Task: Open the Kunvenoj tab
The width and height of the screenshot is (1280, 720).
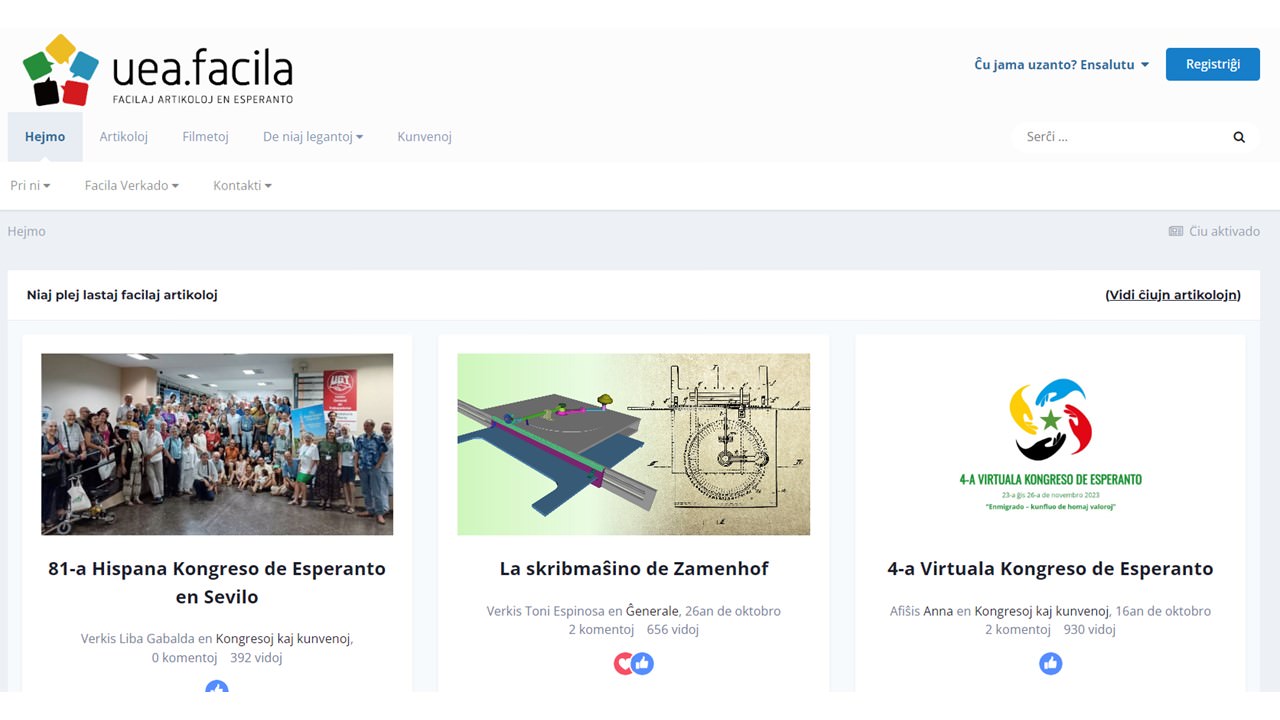Action: tap(424, 137)
